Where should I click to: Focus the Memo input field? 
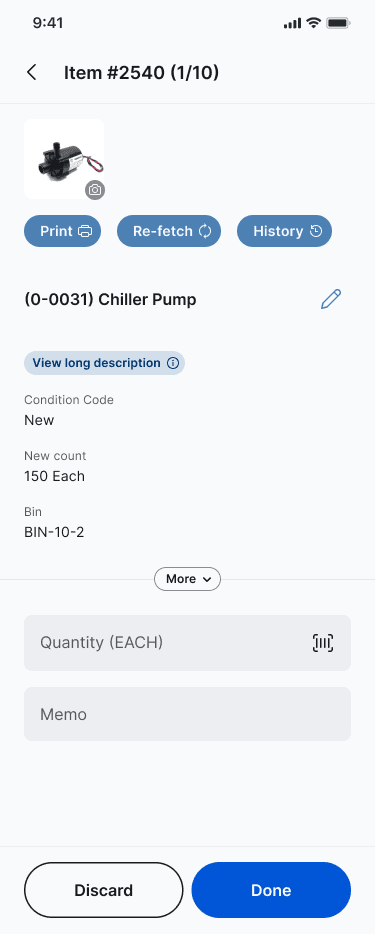tap(188, 714)
